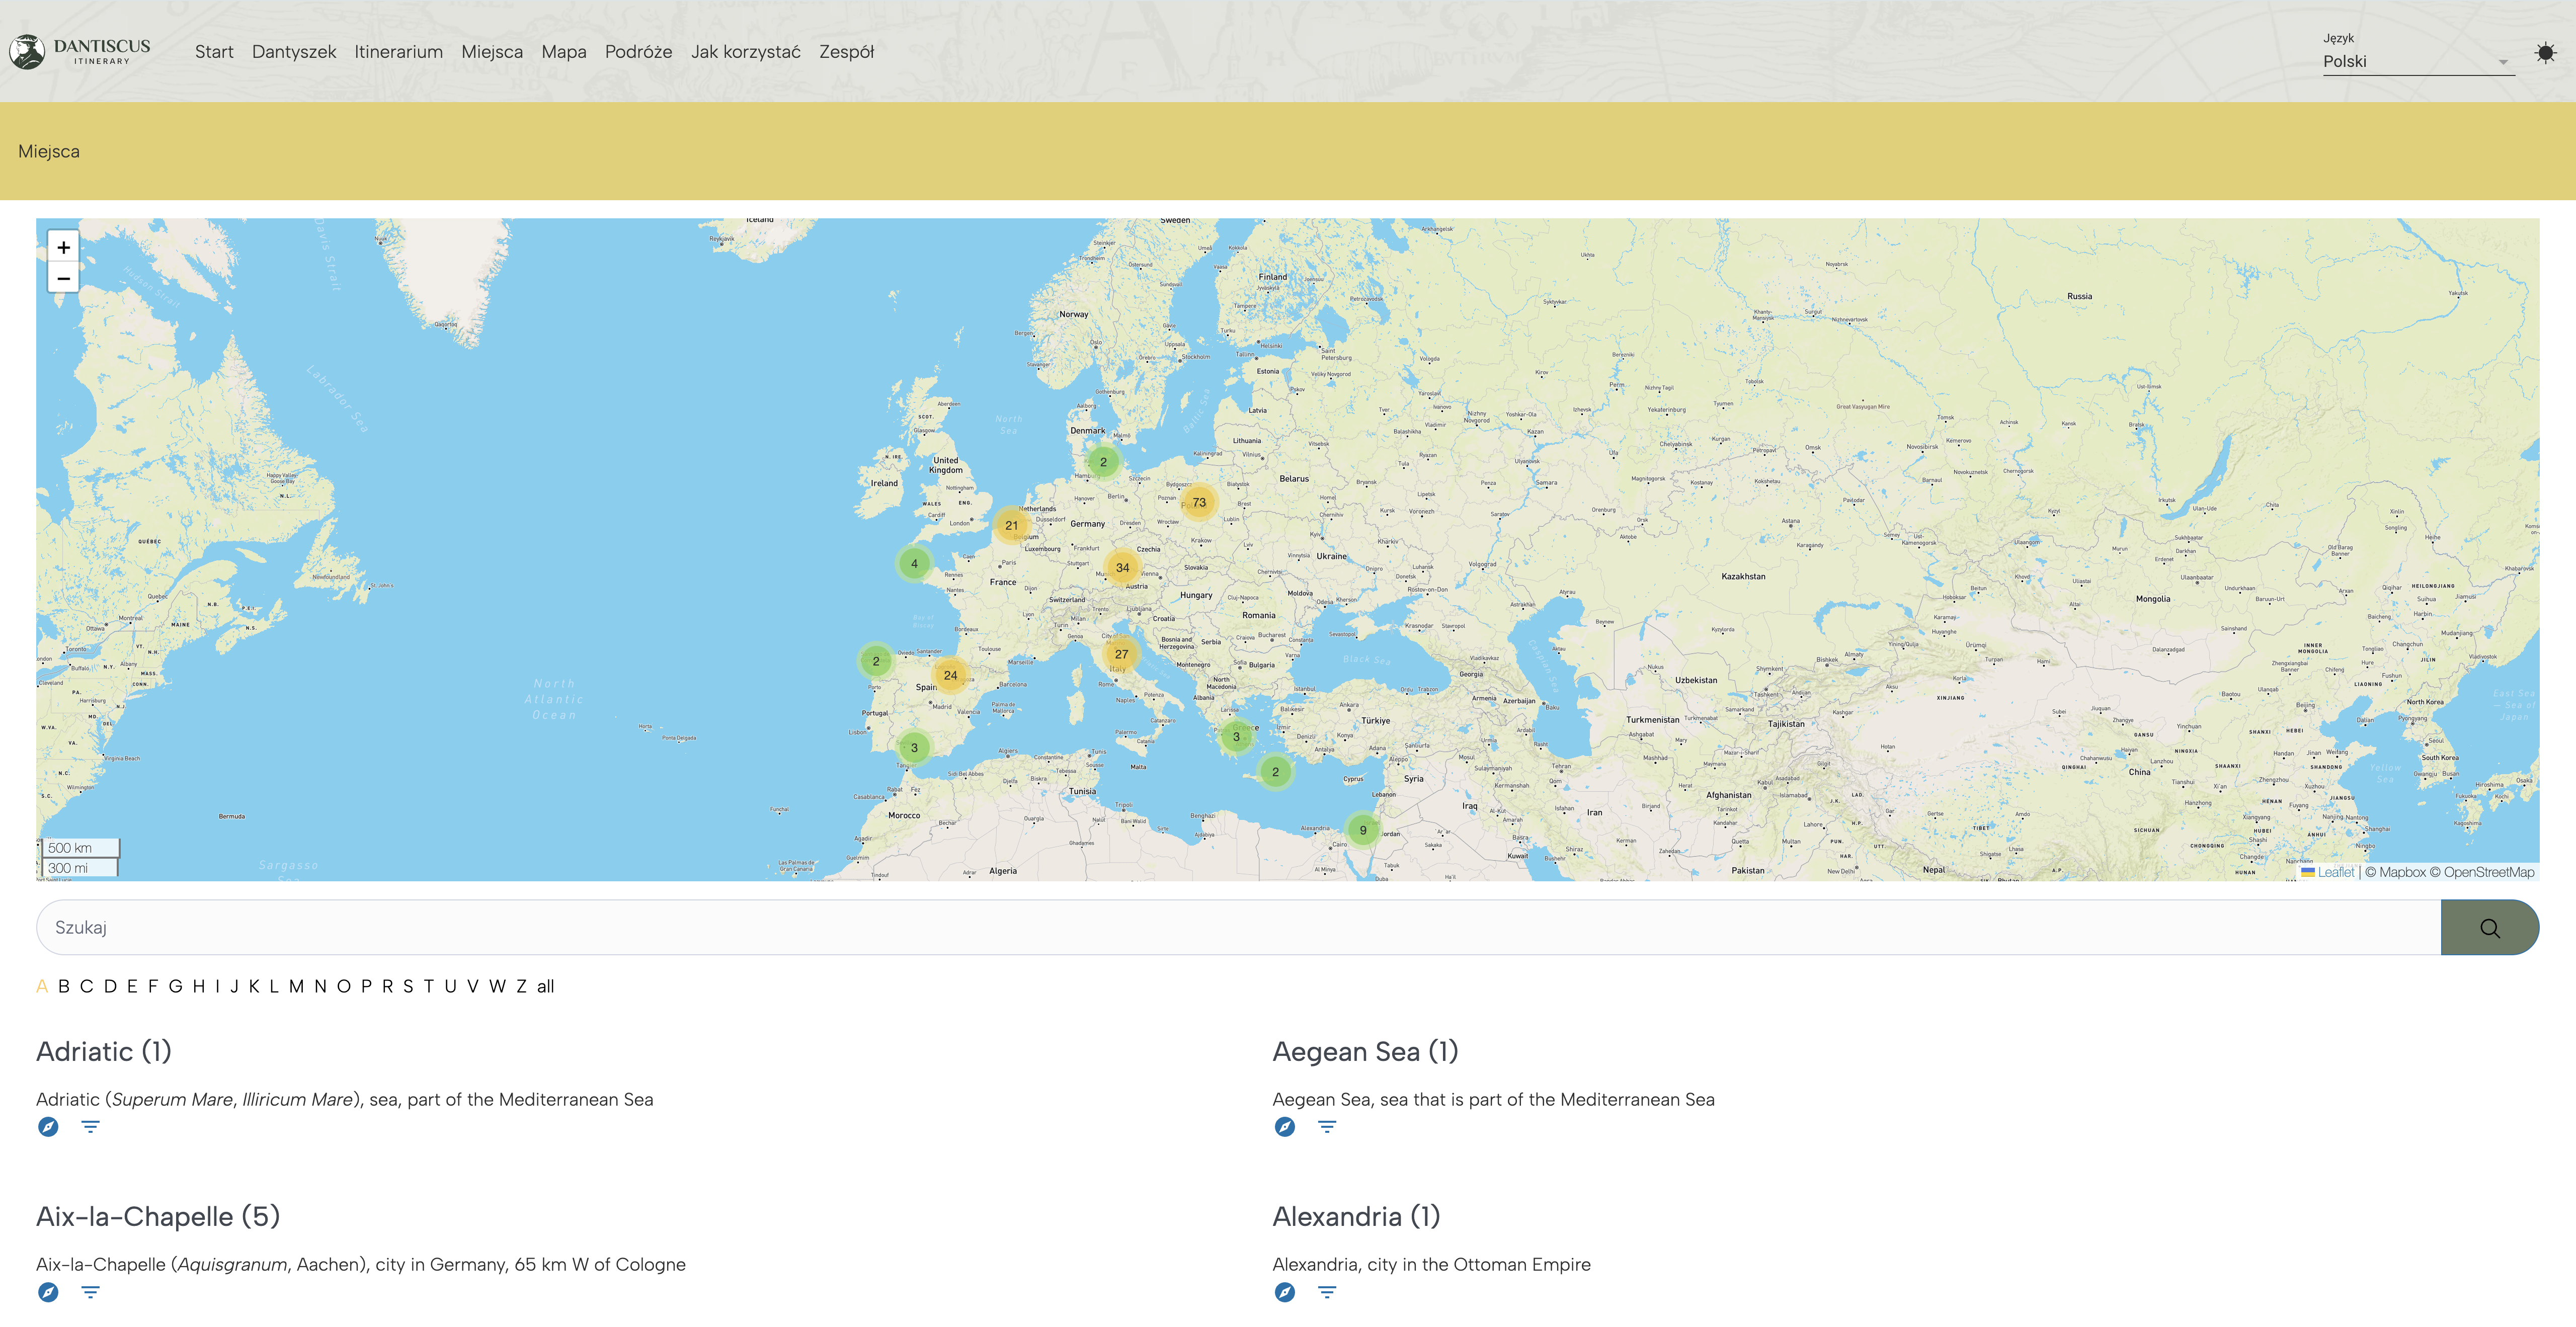Open the compass icon under Alexandria

click(x=1285, y=1292)
